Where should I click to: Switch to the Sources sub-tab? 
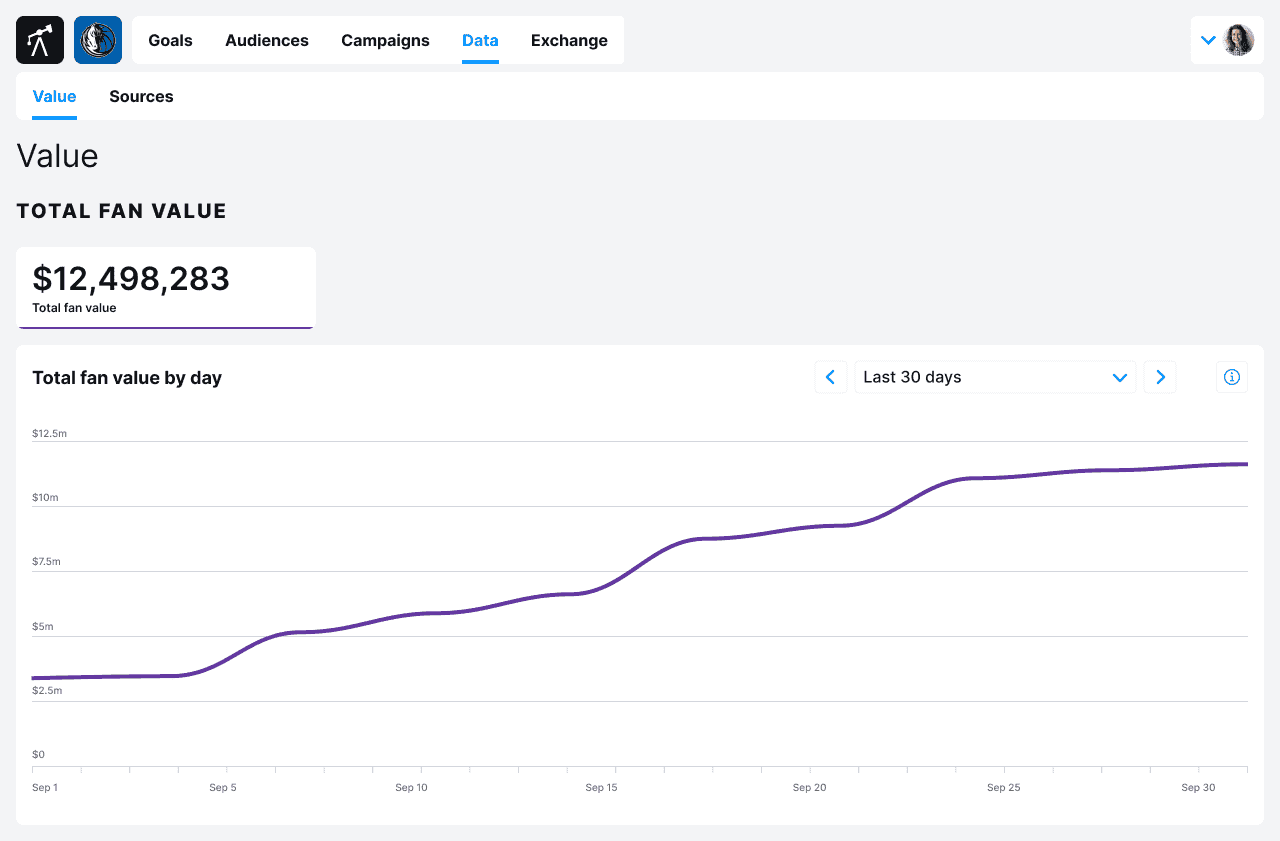pyautogui.click(x=141, y=96)
